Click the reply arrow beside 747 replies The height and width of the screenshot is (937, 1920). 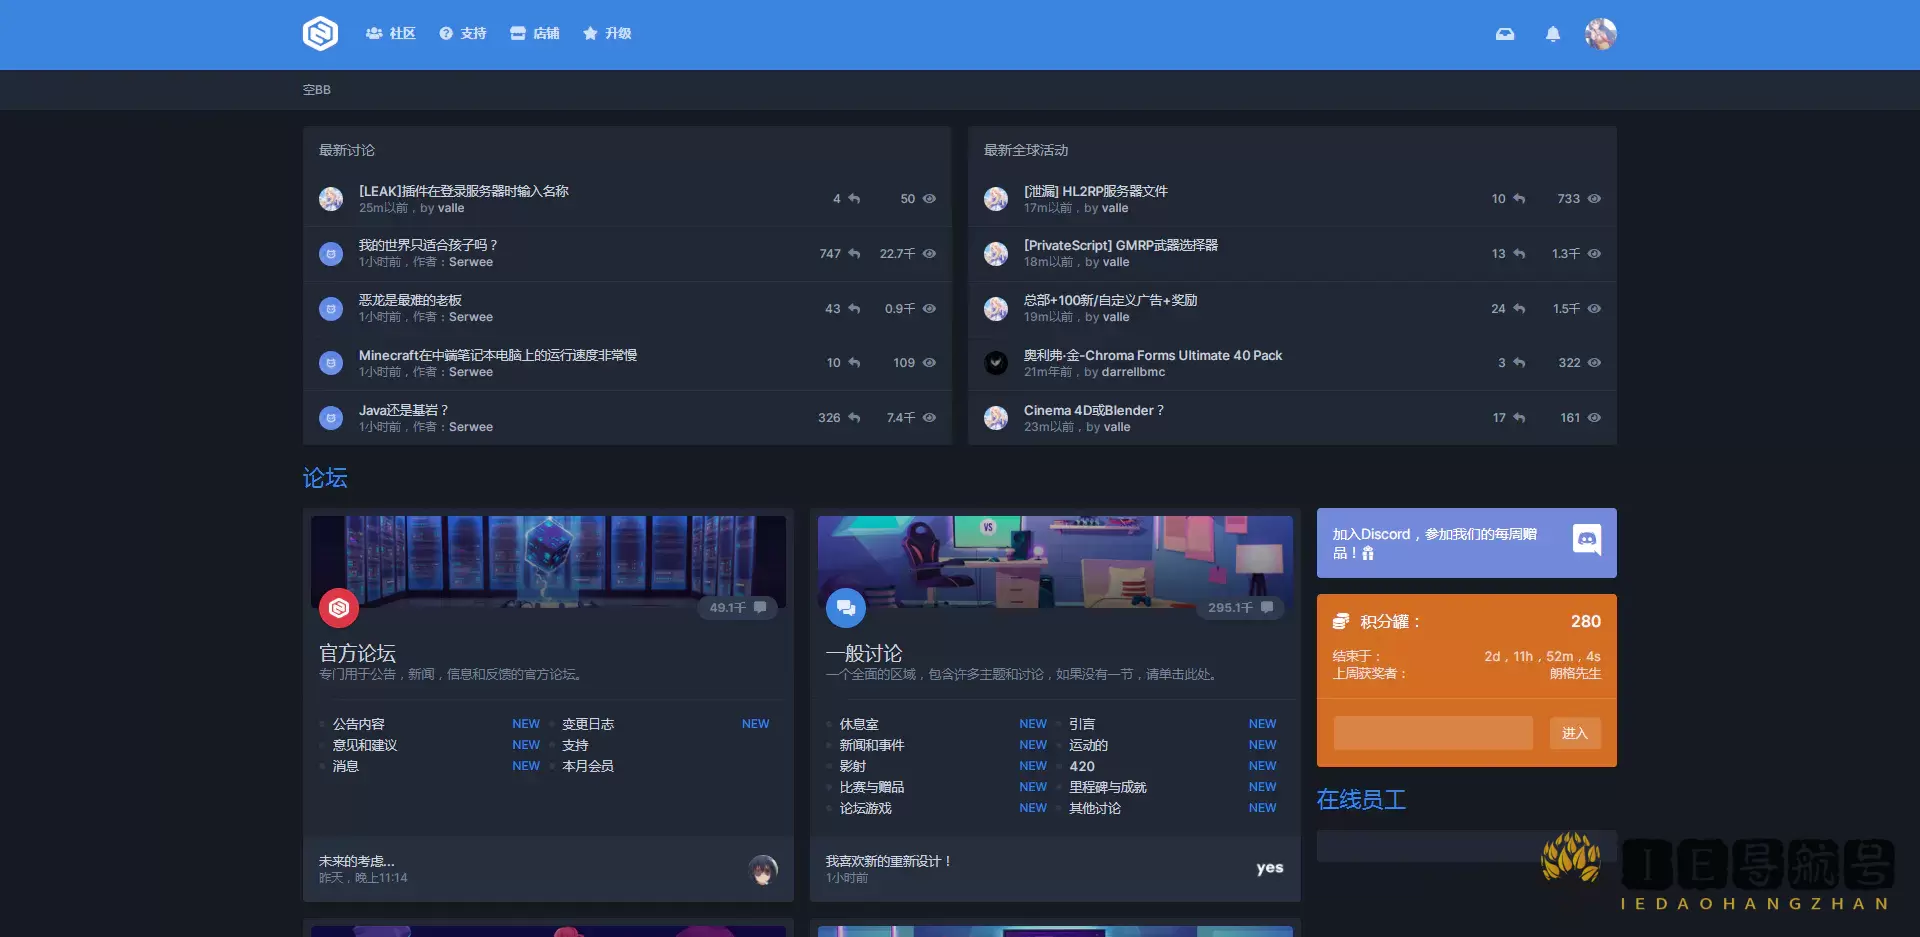click(854, 254)
